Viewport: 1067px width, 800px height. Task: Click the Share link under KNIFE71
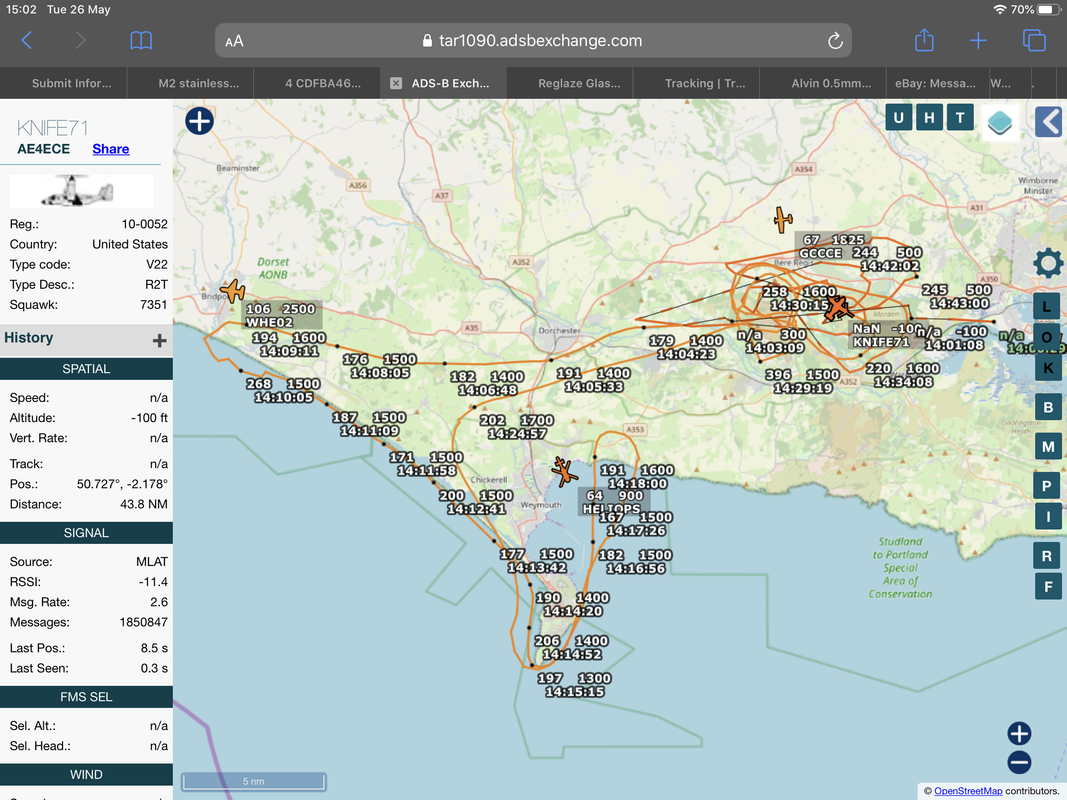click(x=111, y=149)
